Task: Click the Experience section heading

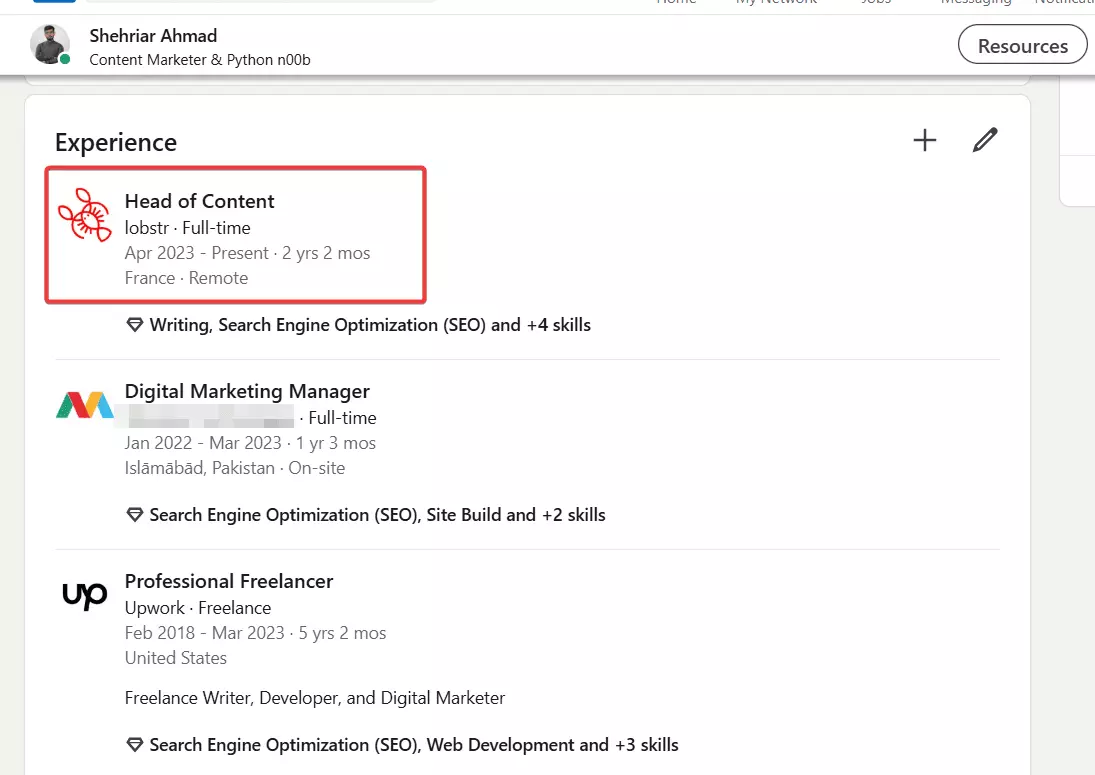Action: point(116,142)
